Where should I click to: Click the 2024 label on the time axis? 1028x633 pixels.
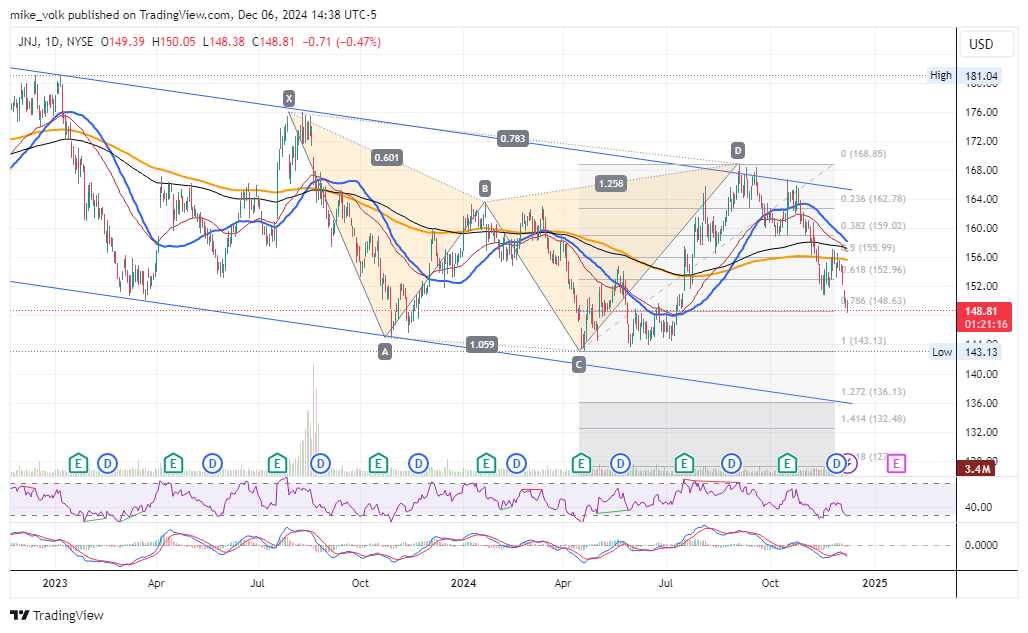tap(464, 583)
